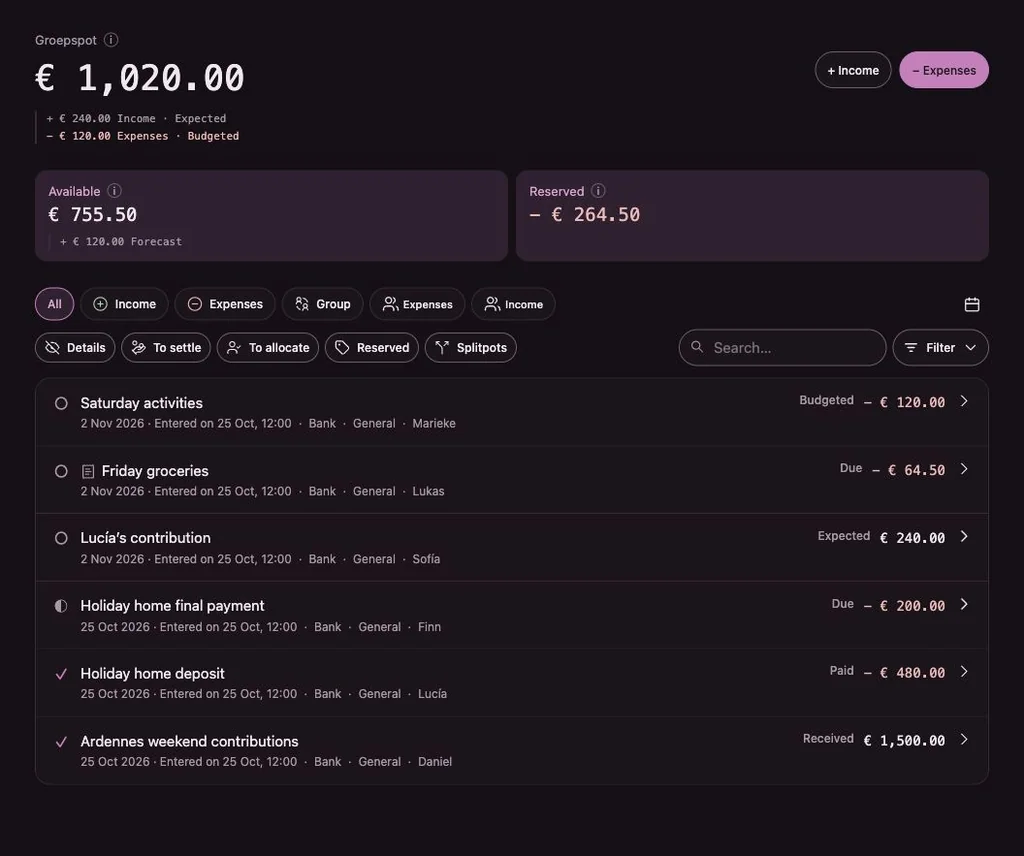Select the Expenses tab with minus circle
Viewport: 1024px width, 856px height.
pyautogui.click(x=225, y=304)
